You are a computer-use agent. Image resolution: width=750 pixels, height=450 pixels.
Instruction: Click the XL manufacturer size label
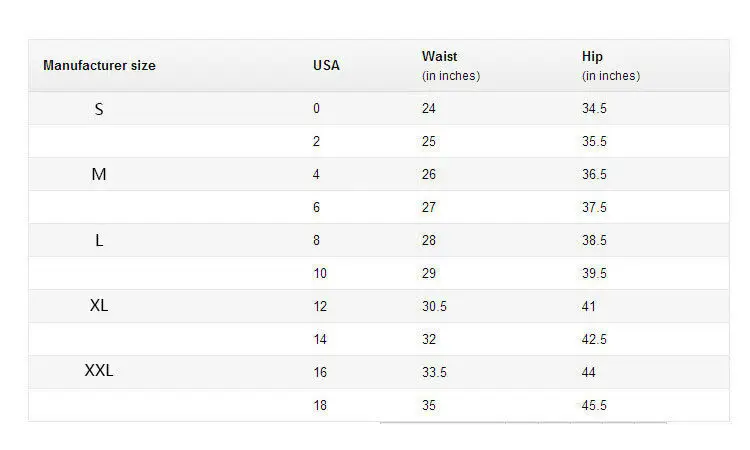coord(99,305)
